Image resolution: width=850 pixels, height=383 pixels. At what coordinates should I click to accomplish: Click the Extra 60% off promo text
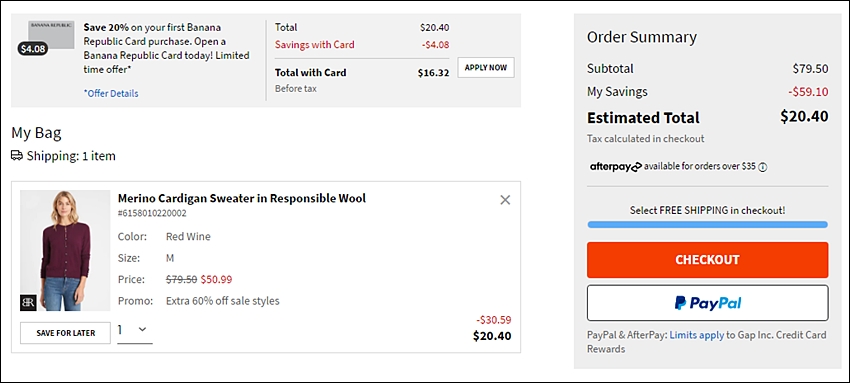coord(223,301)
